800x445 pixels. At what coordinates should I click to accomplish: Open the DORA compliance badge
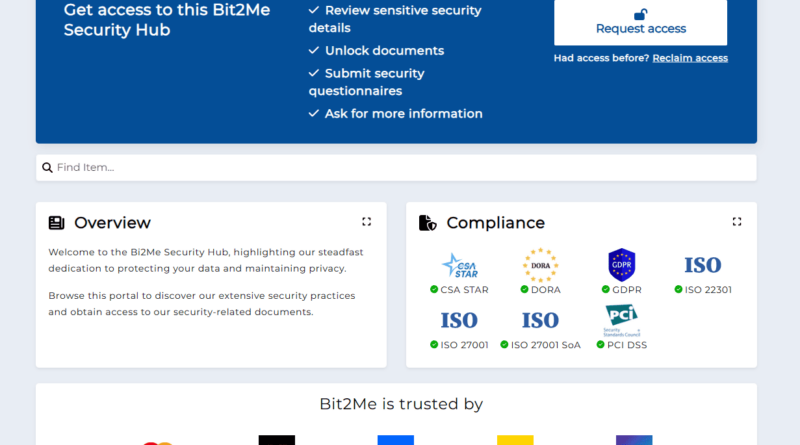pos(540,266)
